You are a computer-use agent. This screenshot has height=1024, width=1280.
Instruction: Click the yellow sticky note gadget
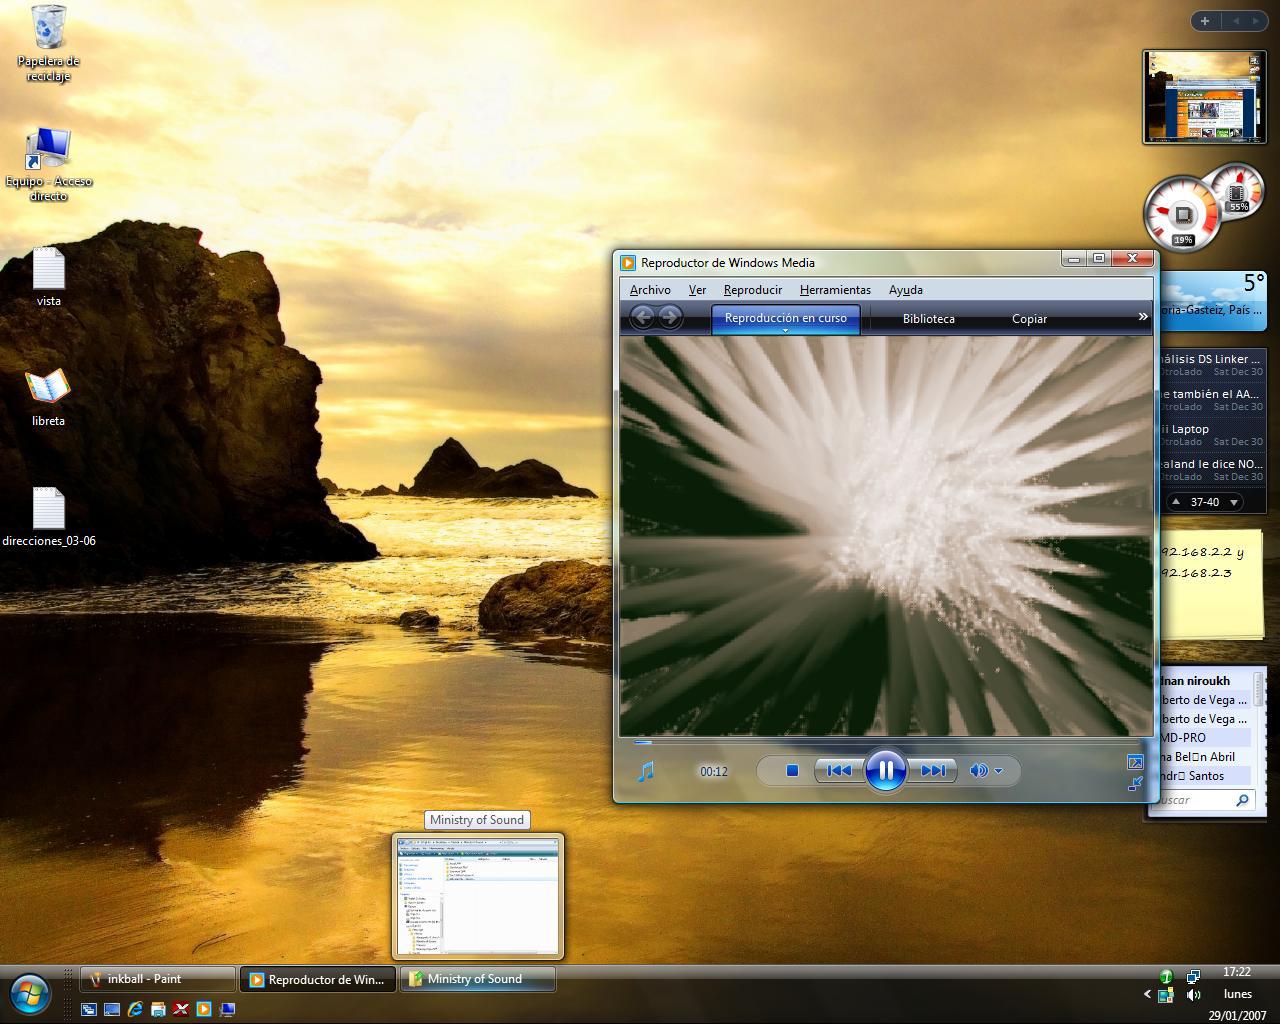(1210, 585)
